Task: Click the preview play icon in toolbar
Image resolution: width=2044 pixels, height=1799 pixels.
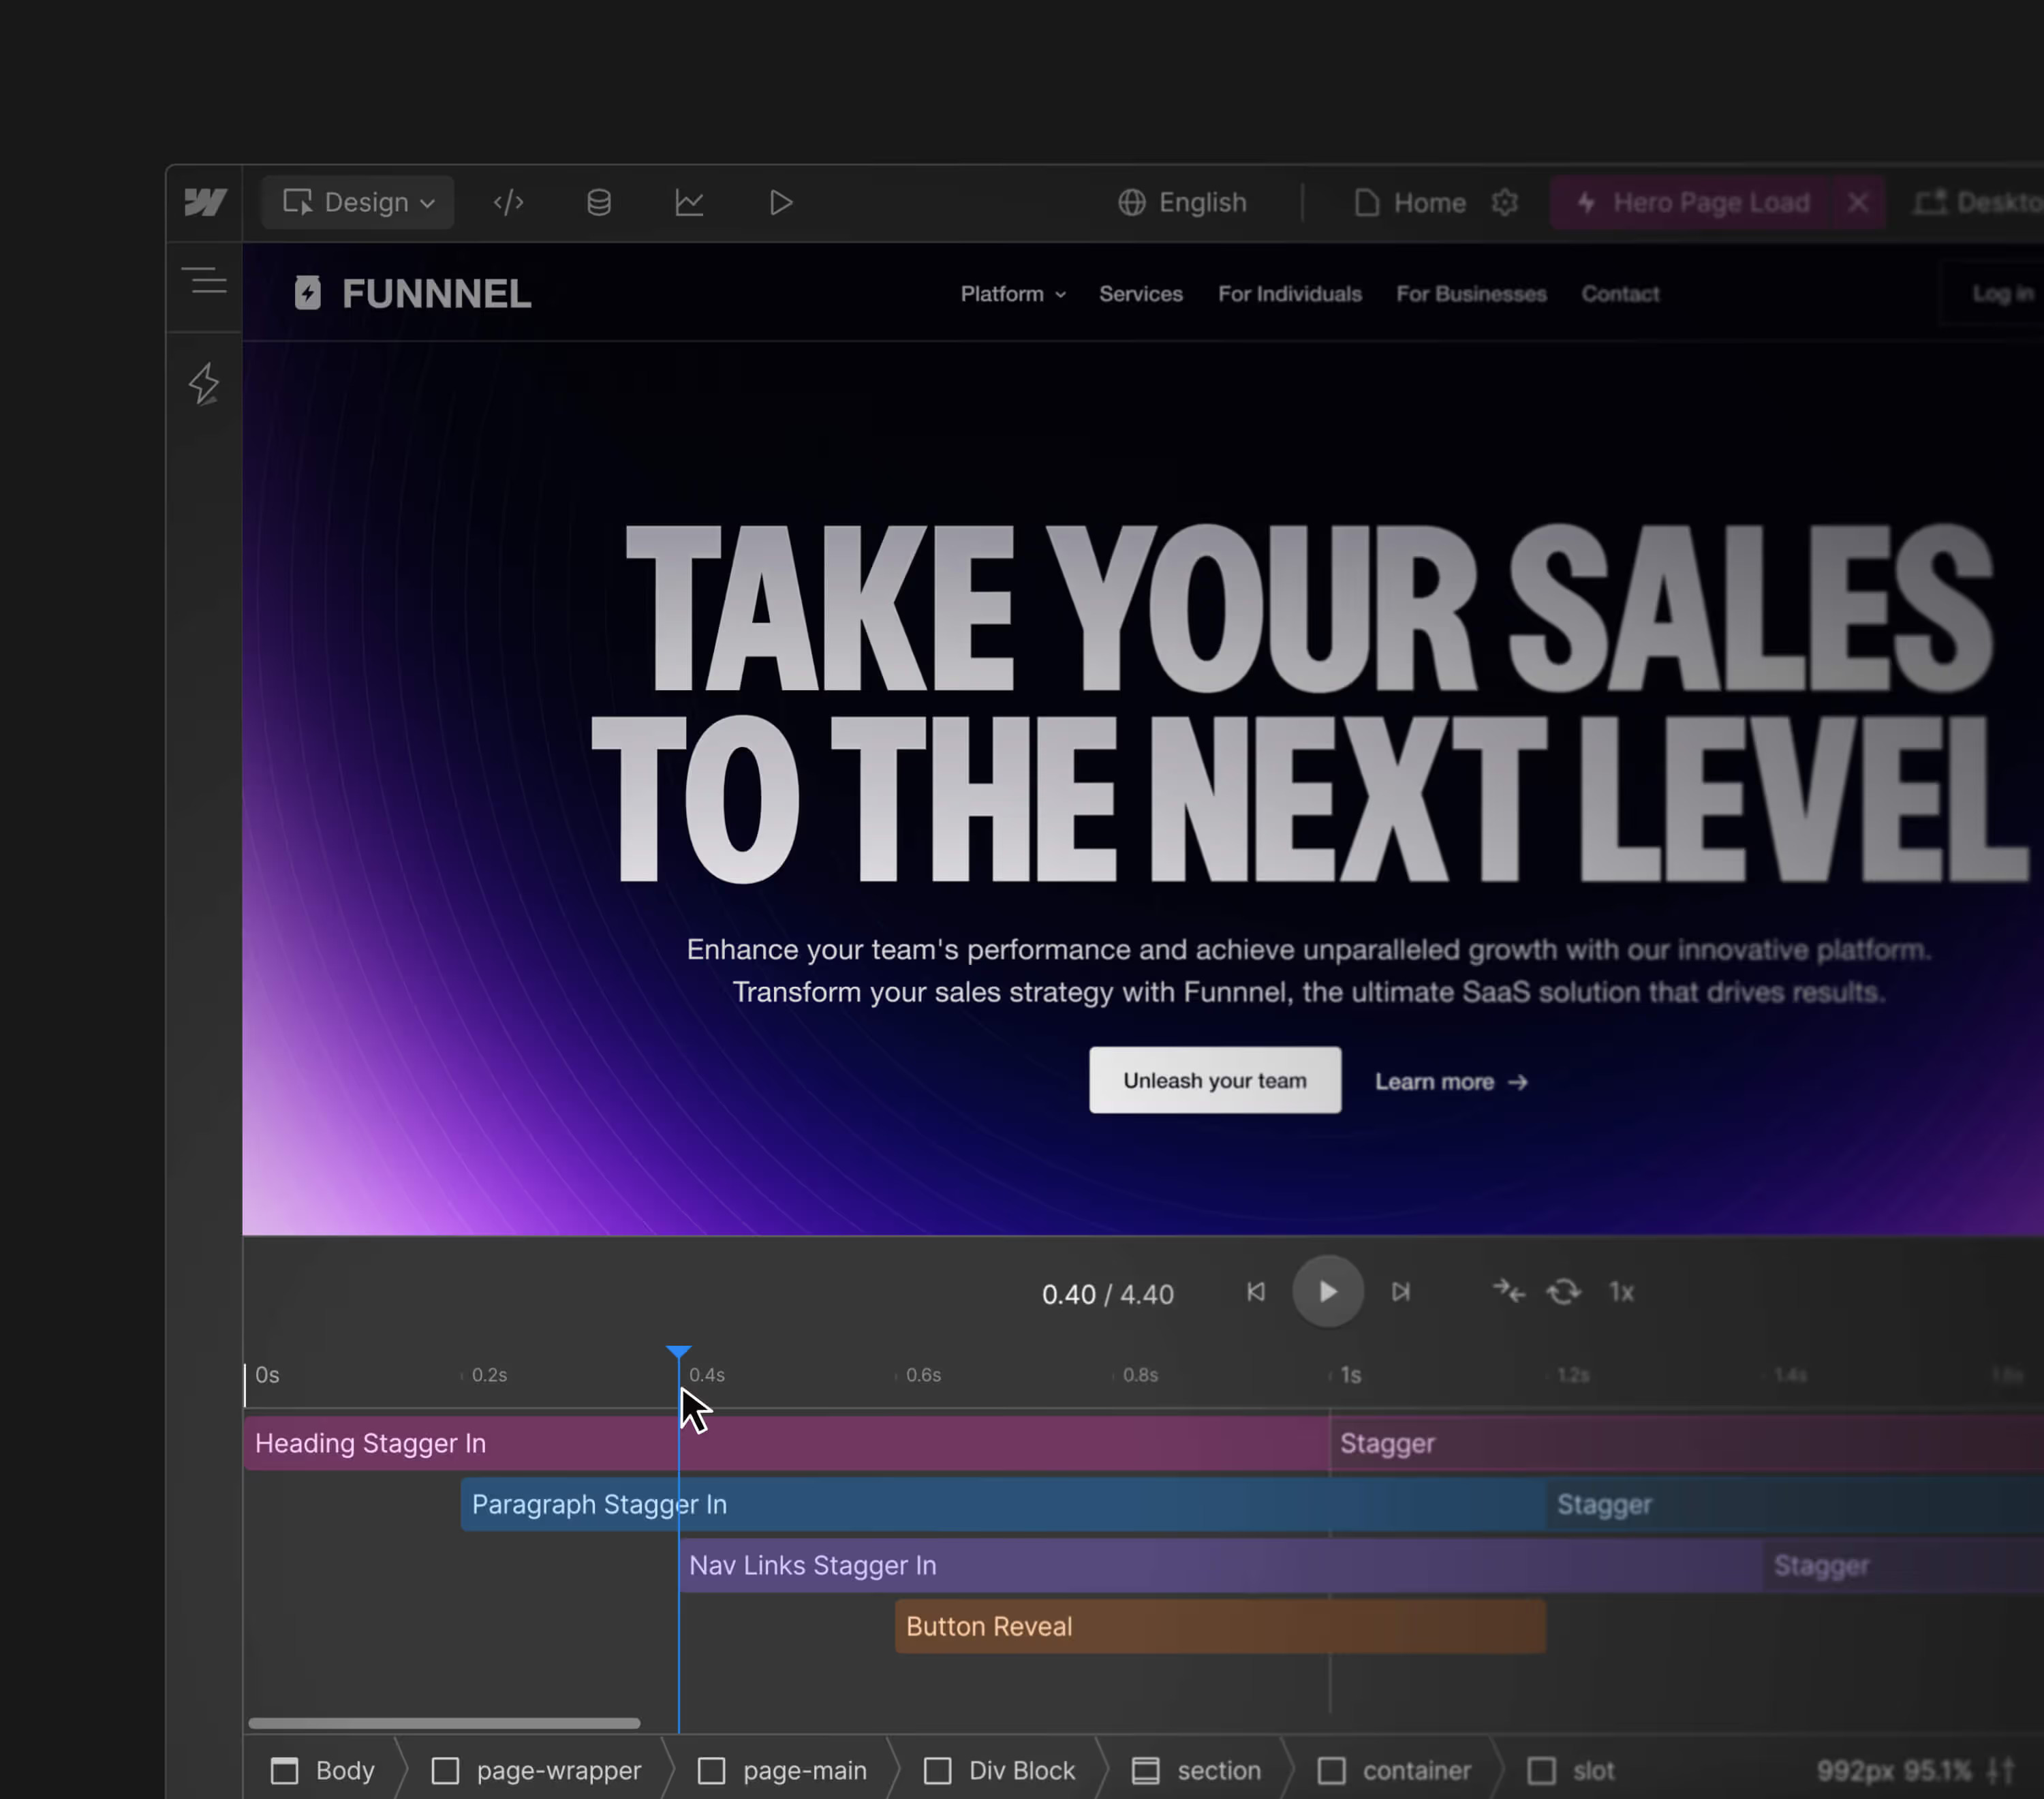Action: click(x=780, y=203)
